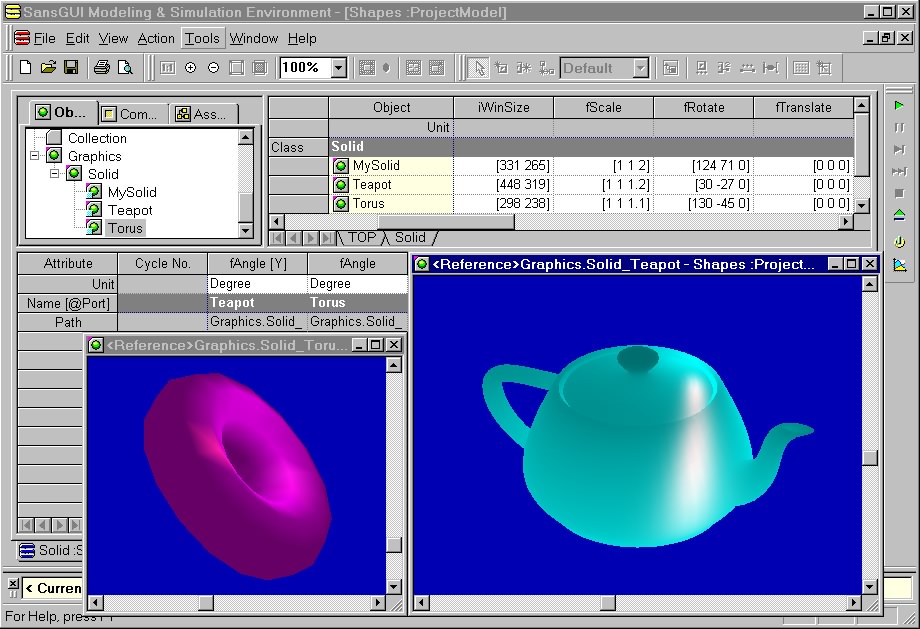Open the plot chart icon on right toolbar
The height and width of the screenshot is (629, 920).
899,265
